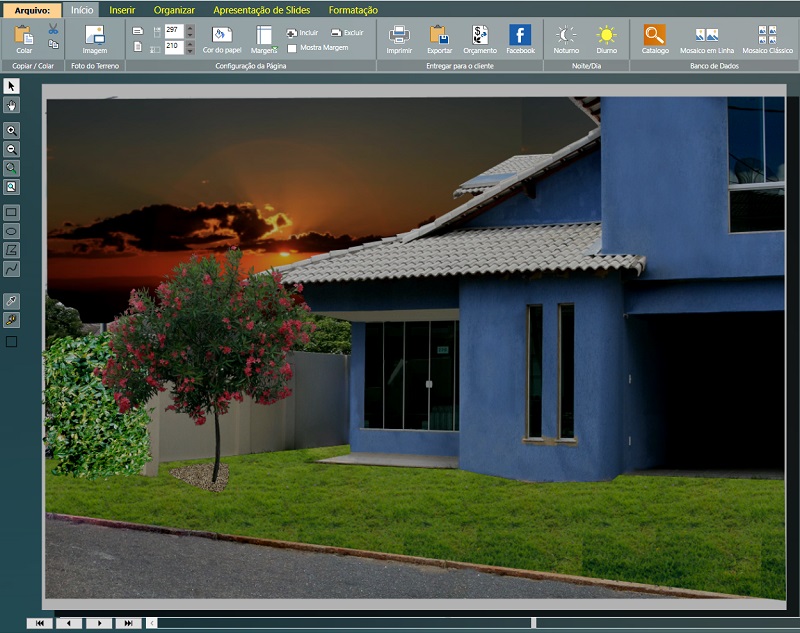Open the Catalogo search icon
The height and width of the screenshot is (633, 800).
[x=654, y=37]
